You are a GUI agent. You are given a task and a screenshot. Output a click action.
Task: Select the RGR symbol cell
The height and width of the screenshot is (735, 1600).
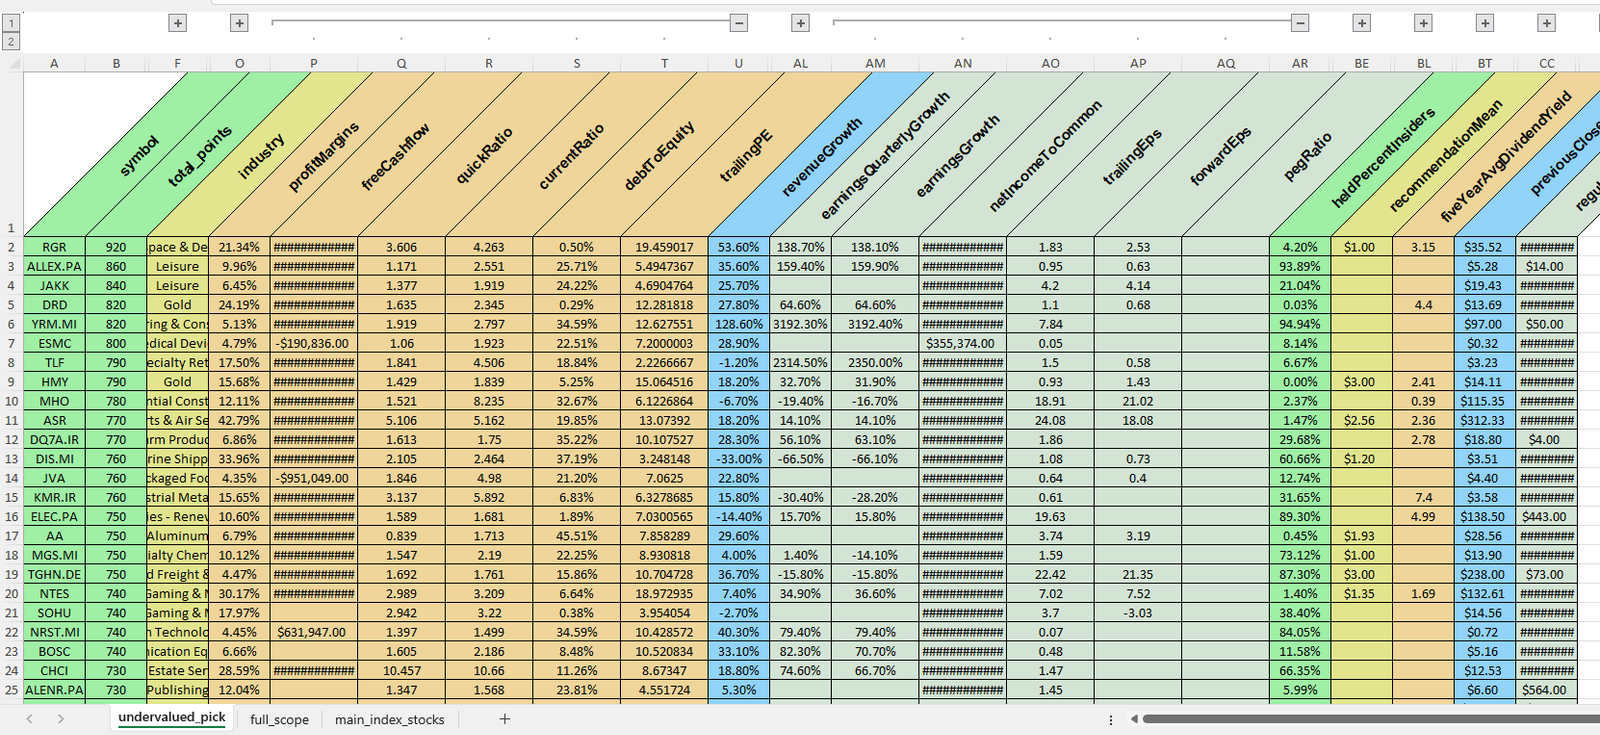coord(54,247)
